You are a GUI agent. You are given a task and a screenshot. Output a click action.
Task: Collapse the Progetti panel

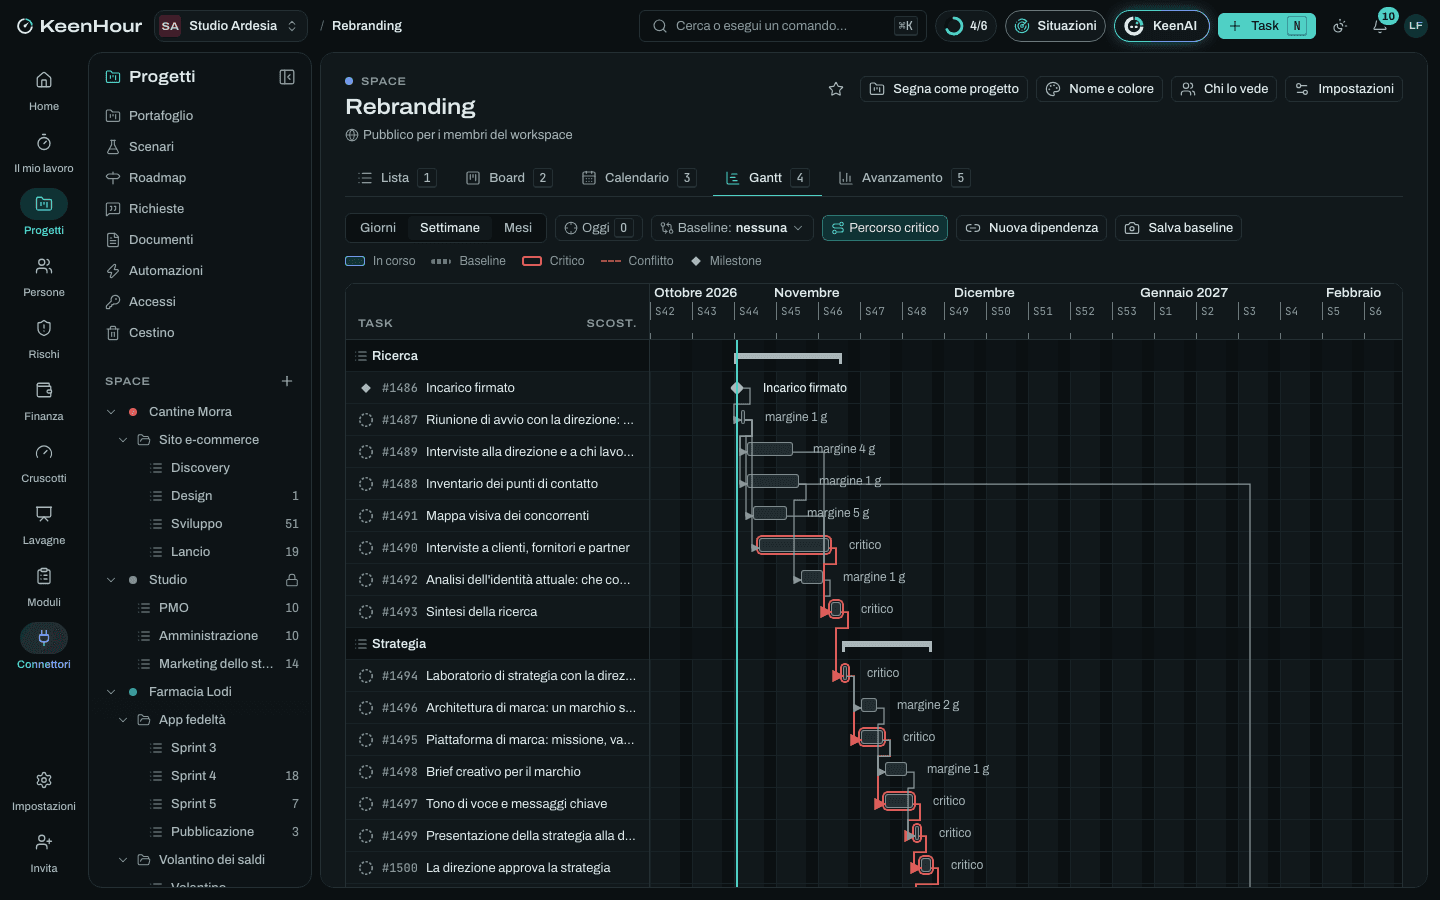click(287, 77)
